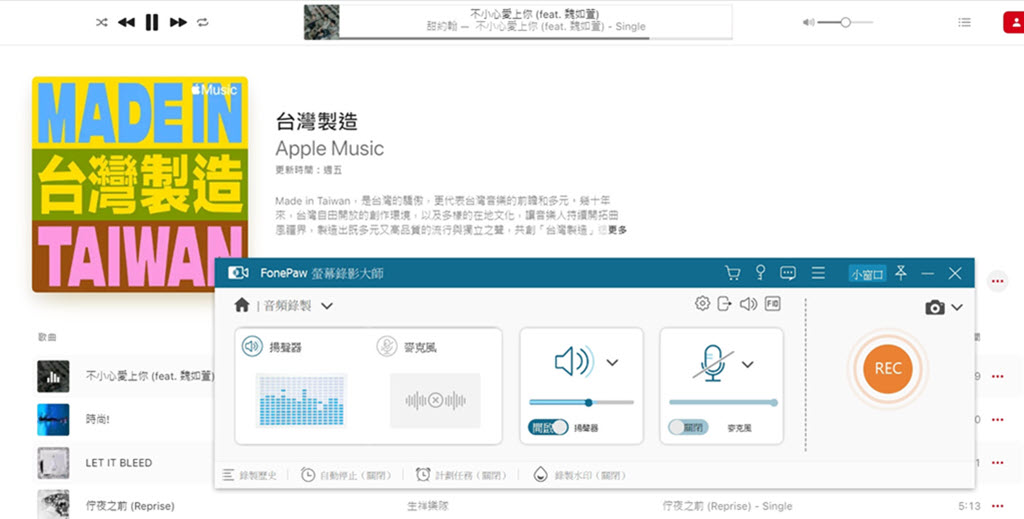The width and height of the screenshot is (1024, 519).
Task: Skip to the previous track
Action: 126,22
